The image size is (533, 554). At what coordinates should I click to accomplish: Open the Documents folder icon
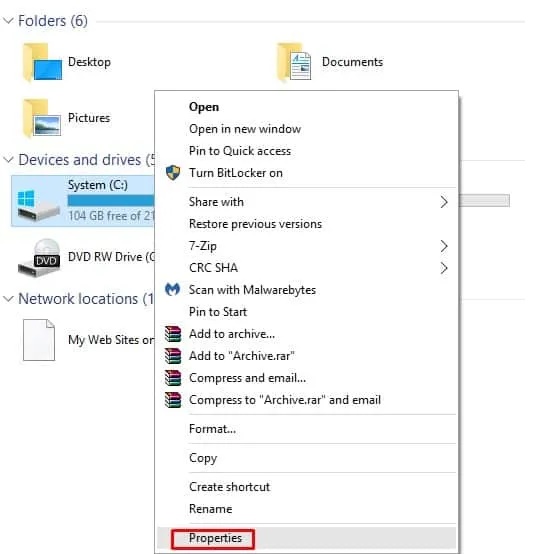tap(294, 62)
